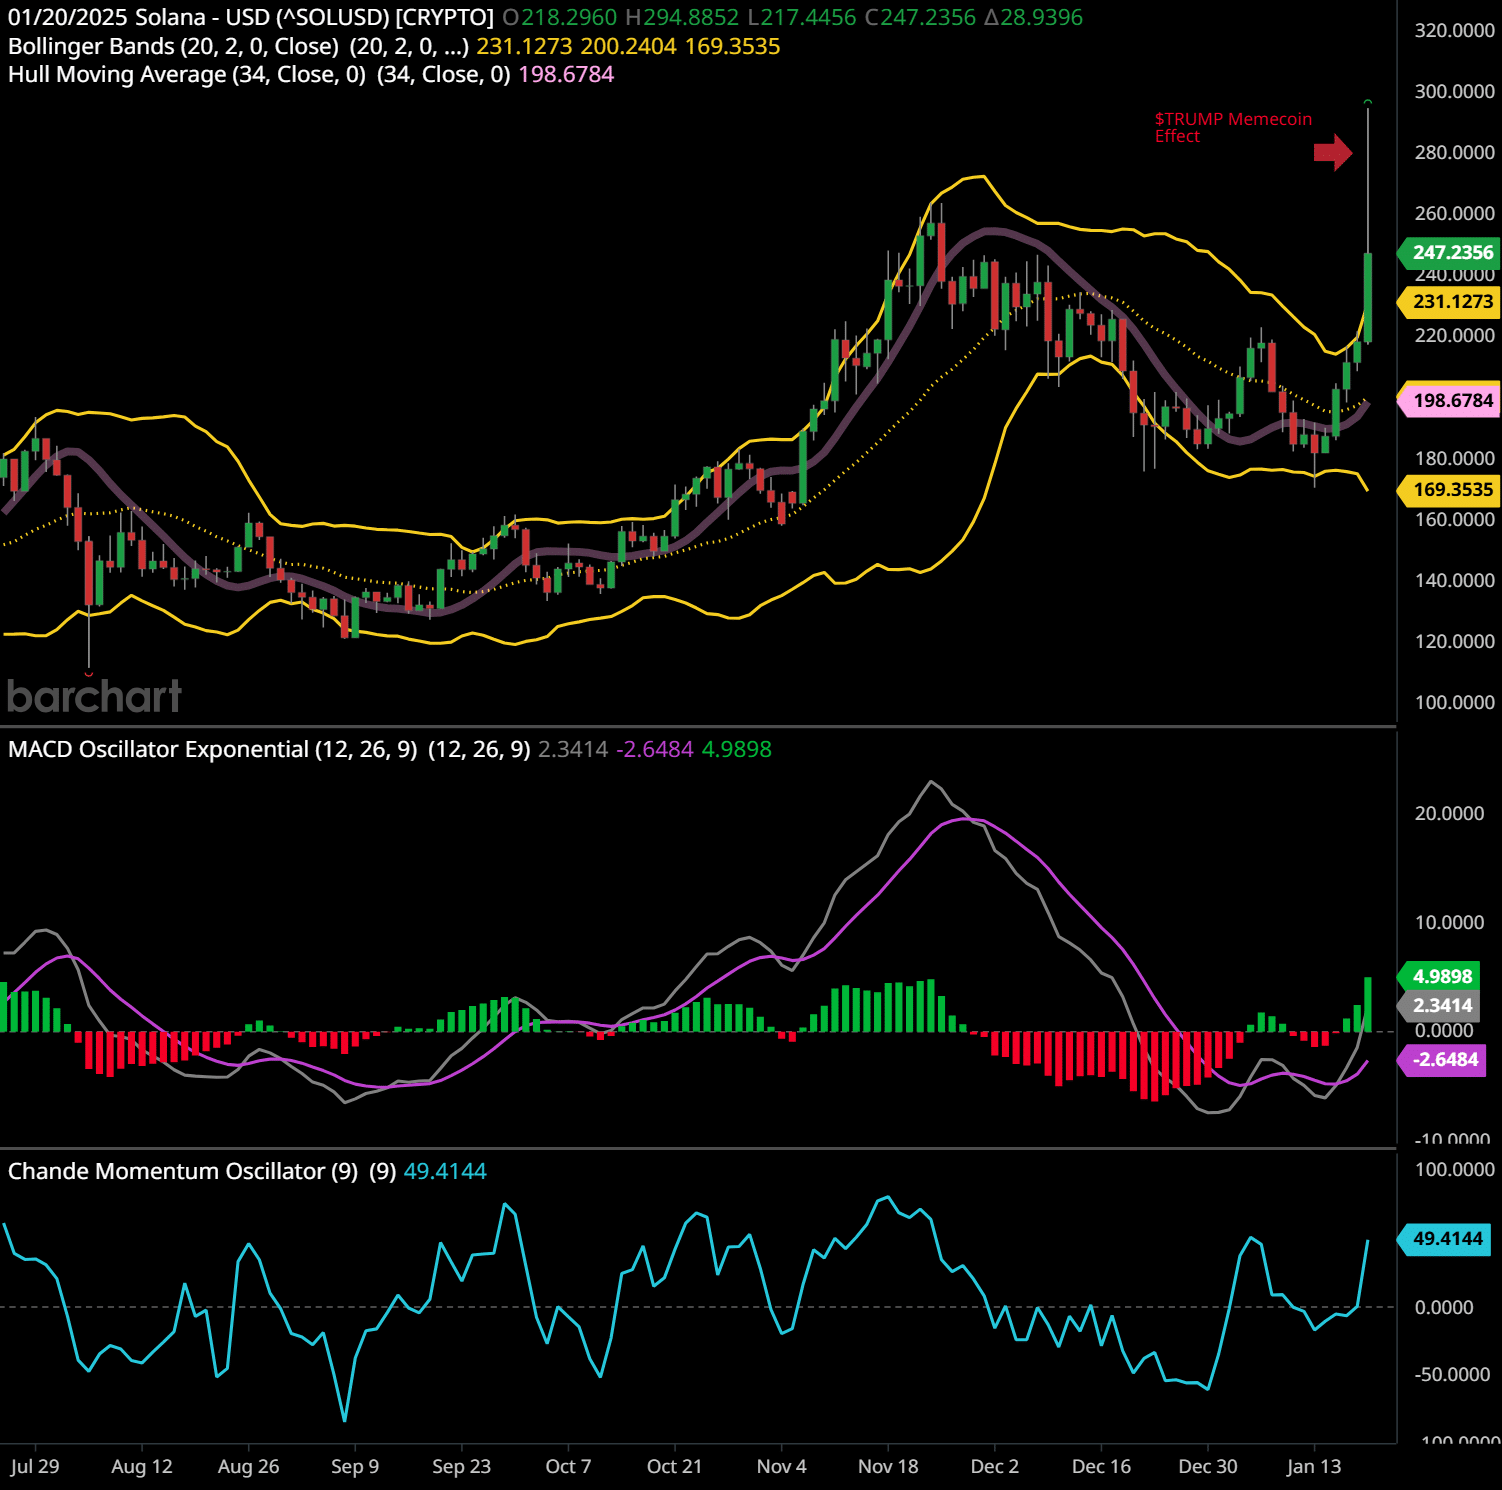The image size is (1502, 1490).
Task: Click the 280.0000 price axis label
Action: (1455, 152)
